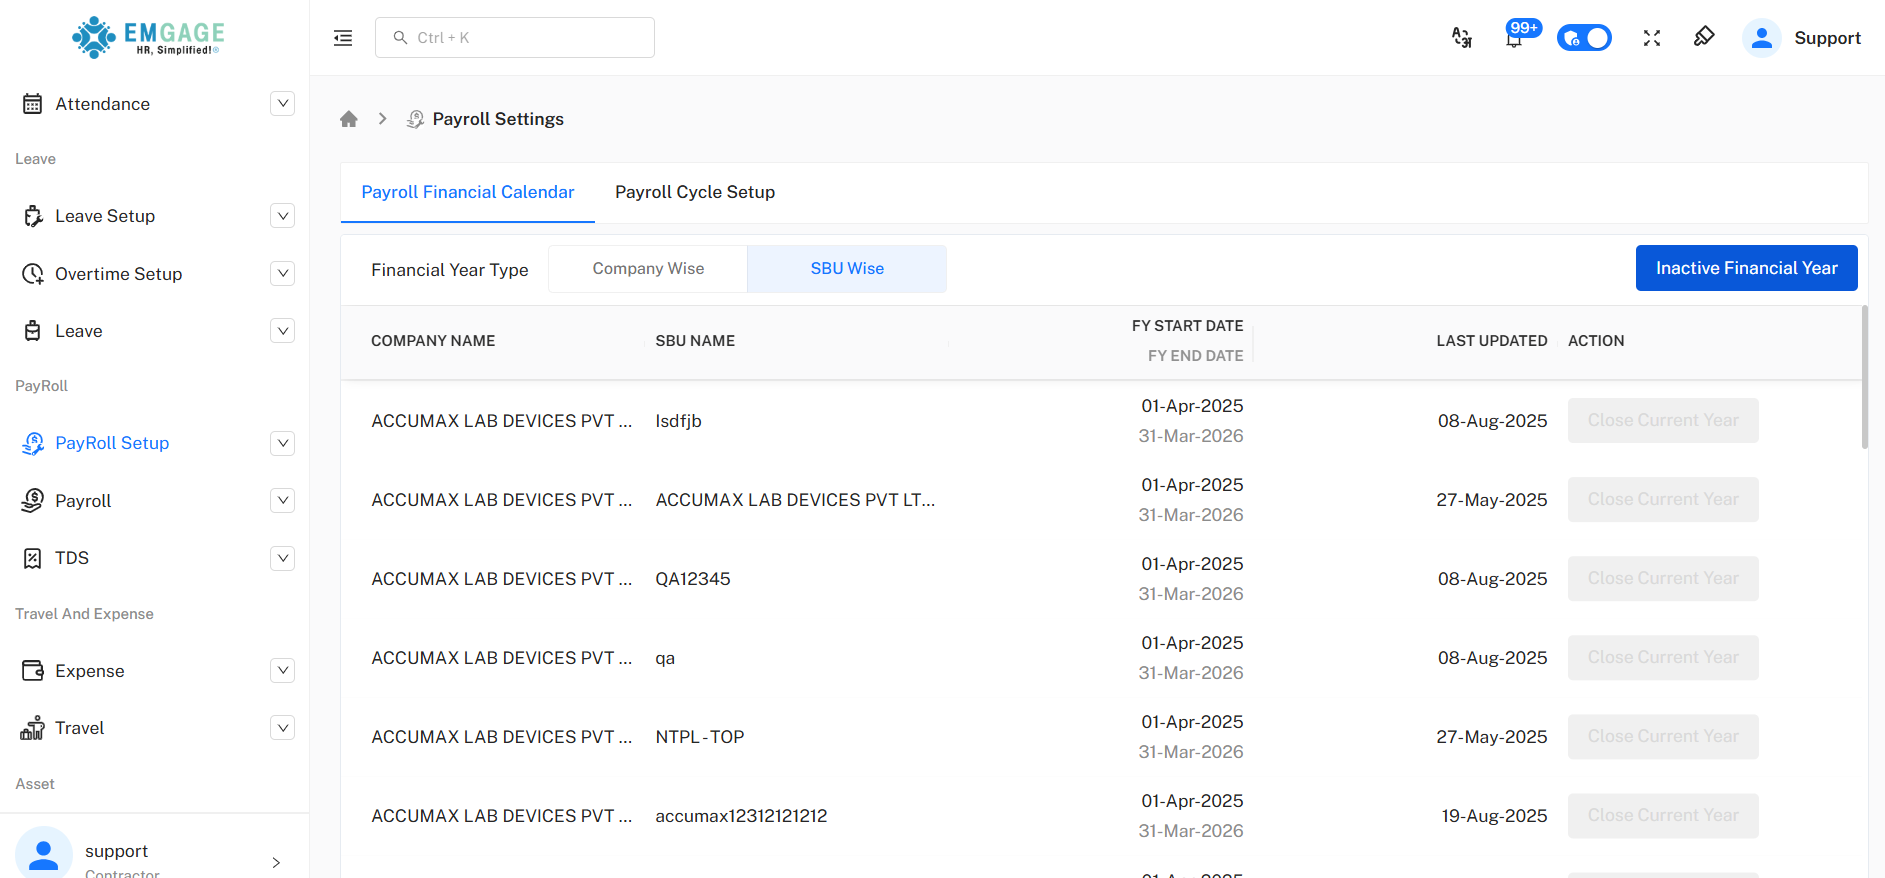Open the Payroll Financial Calendar tab
Screen dimensions: 1885x878
(467, 192)
